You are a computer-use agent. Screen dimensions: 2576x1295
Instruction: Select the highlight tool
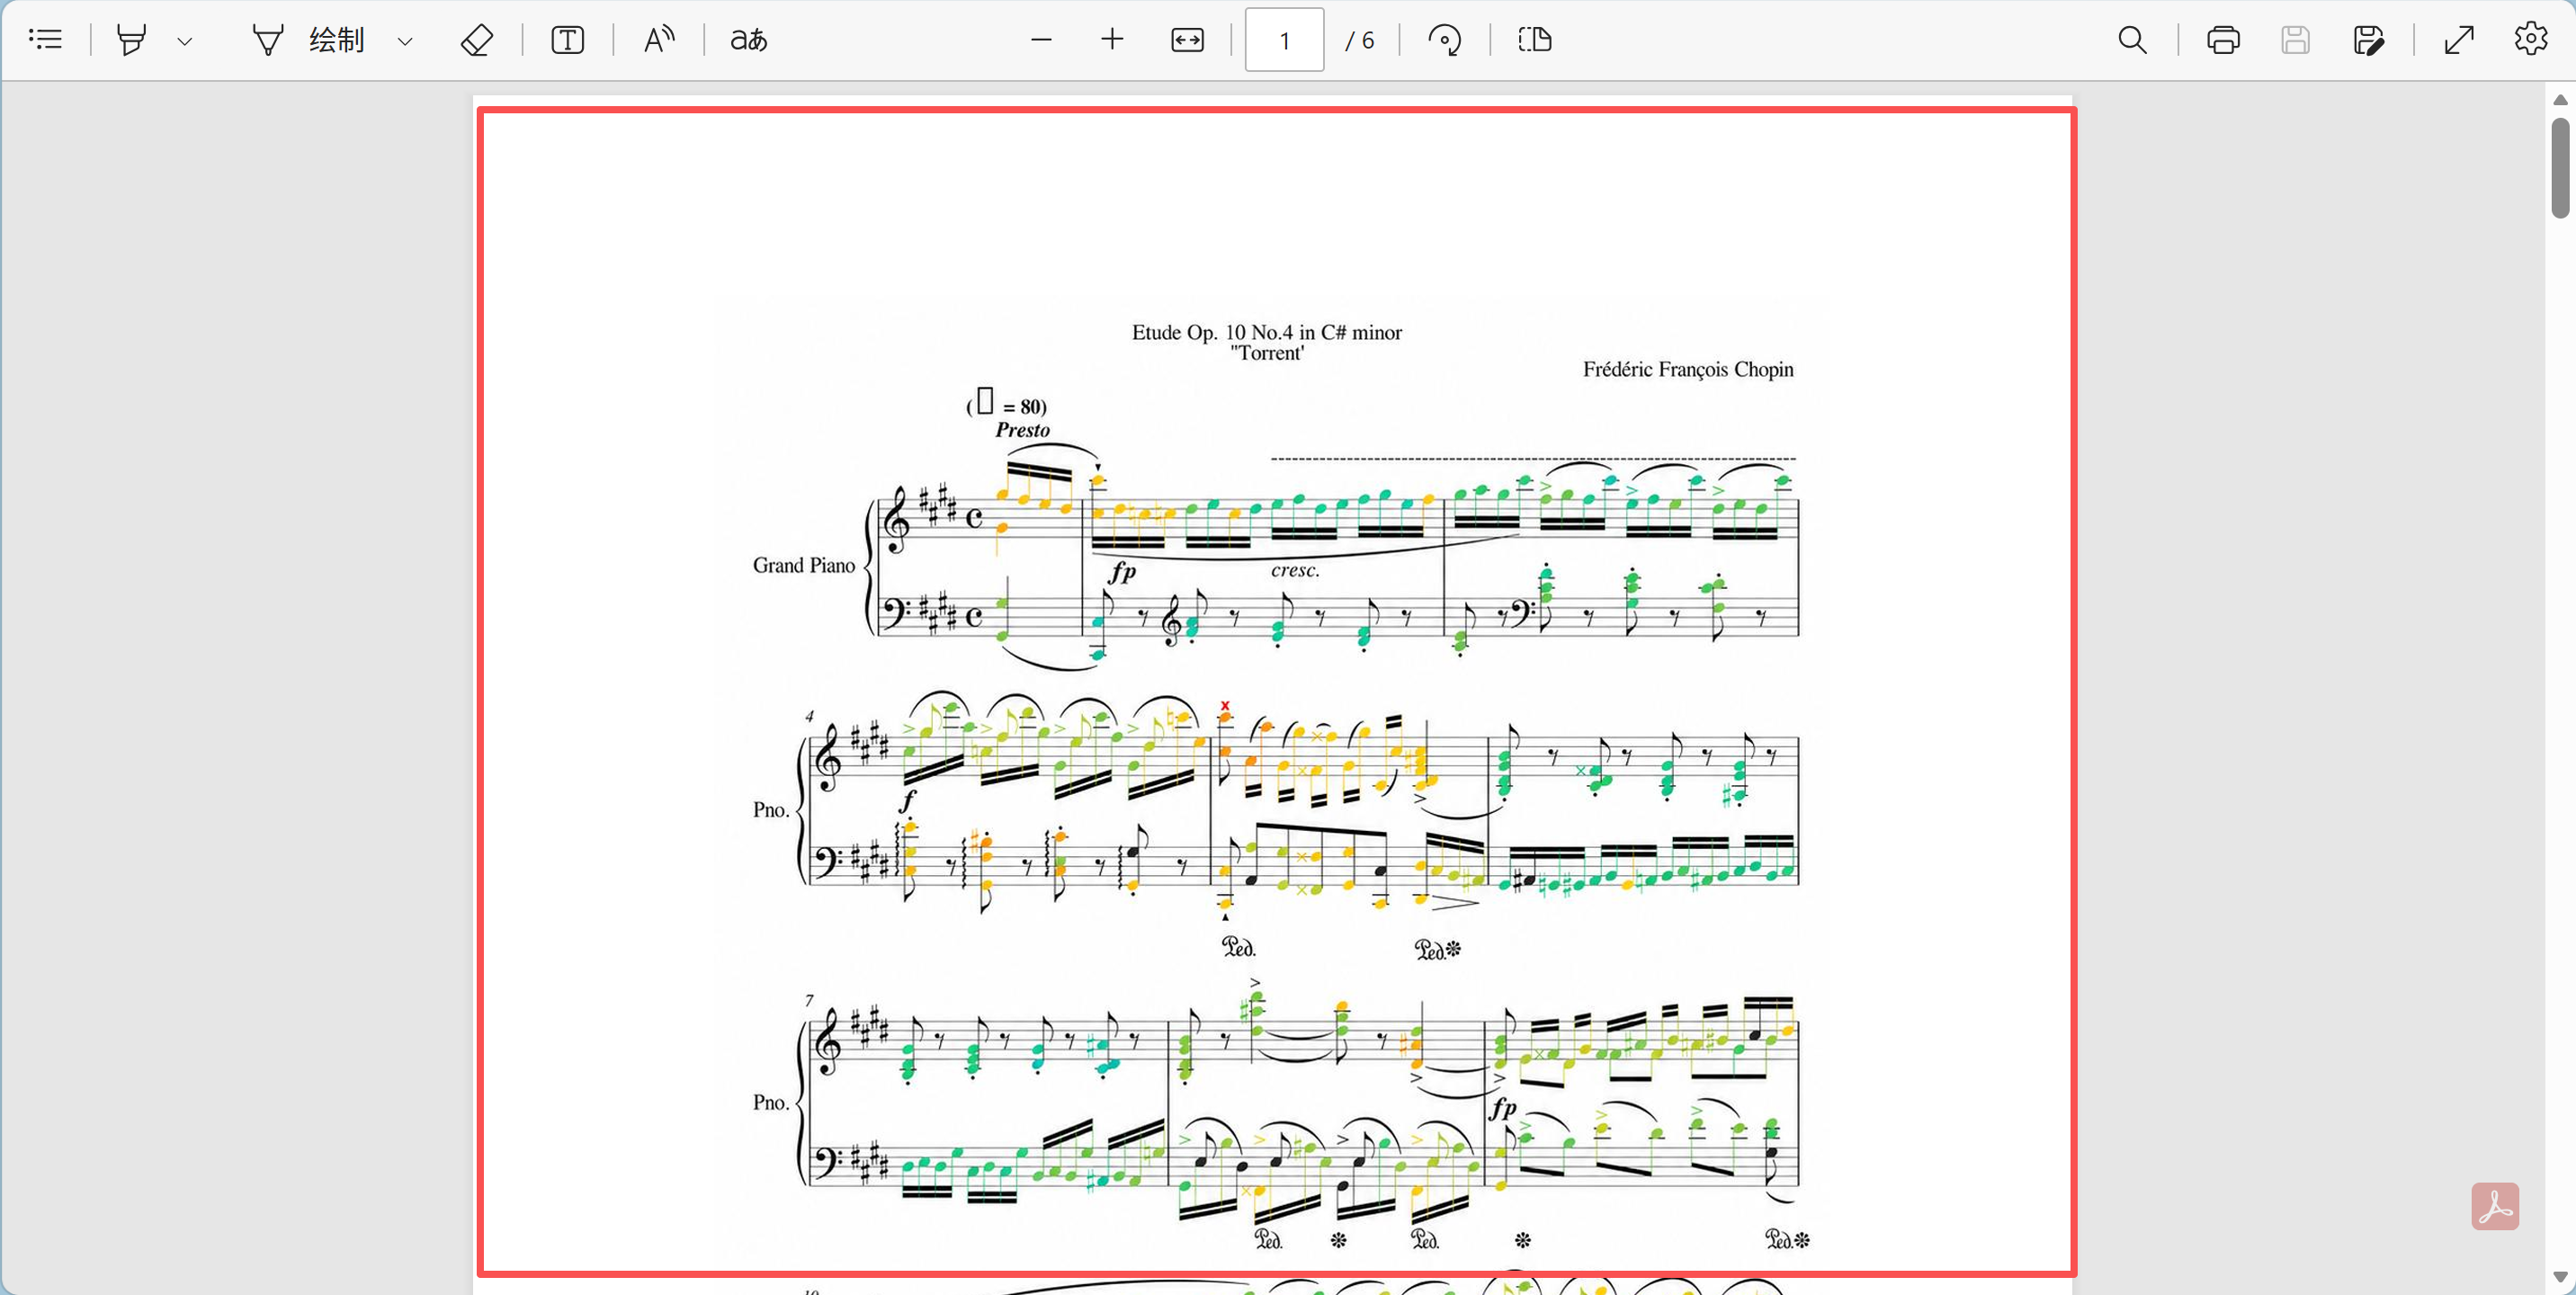(x=131, y=40)
